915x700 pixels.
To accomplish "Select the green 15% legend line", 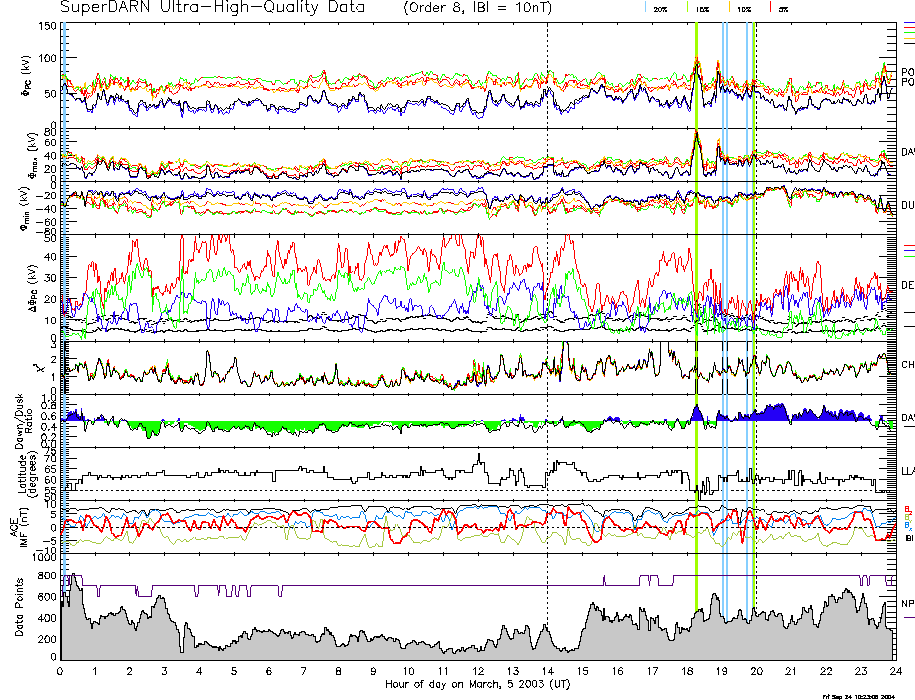I will [688, 8].
